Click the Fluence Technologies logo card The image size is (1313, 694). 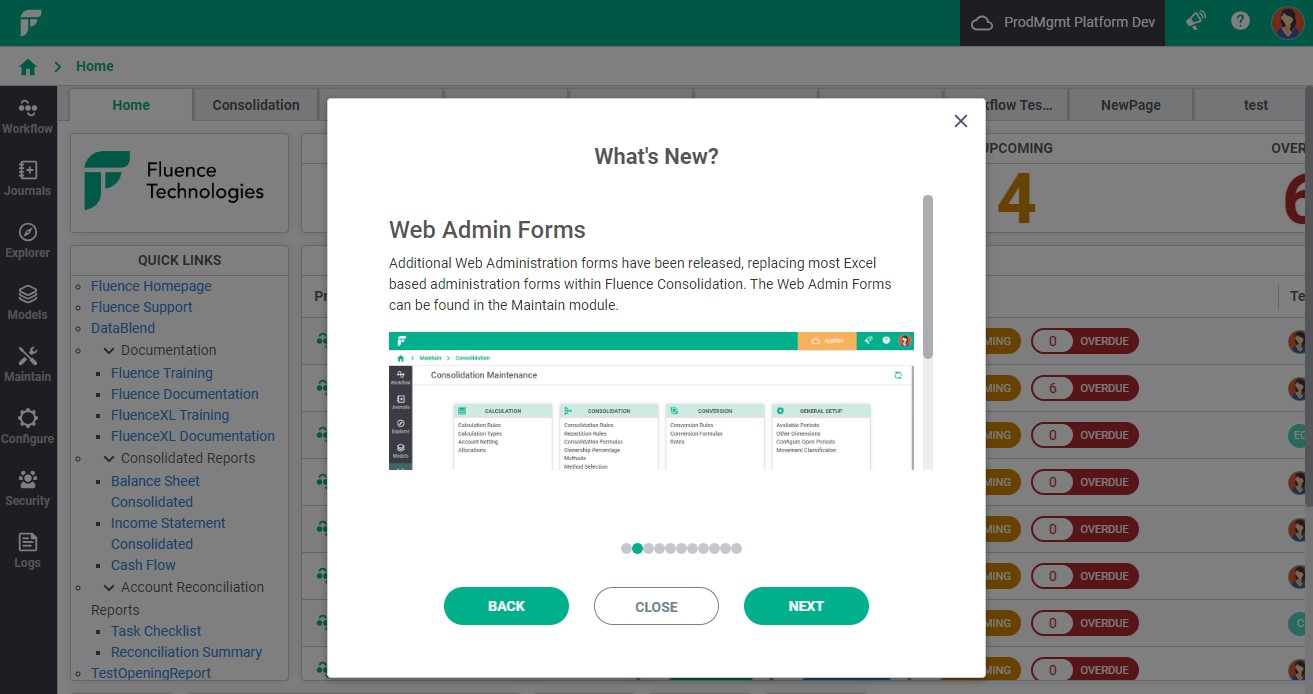(180, 182)
